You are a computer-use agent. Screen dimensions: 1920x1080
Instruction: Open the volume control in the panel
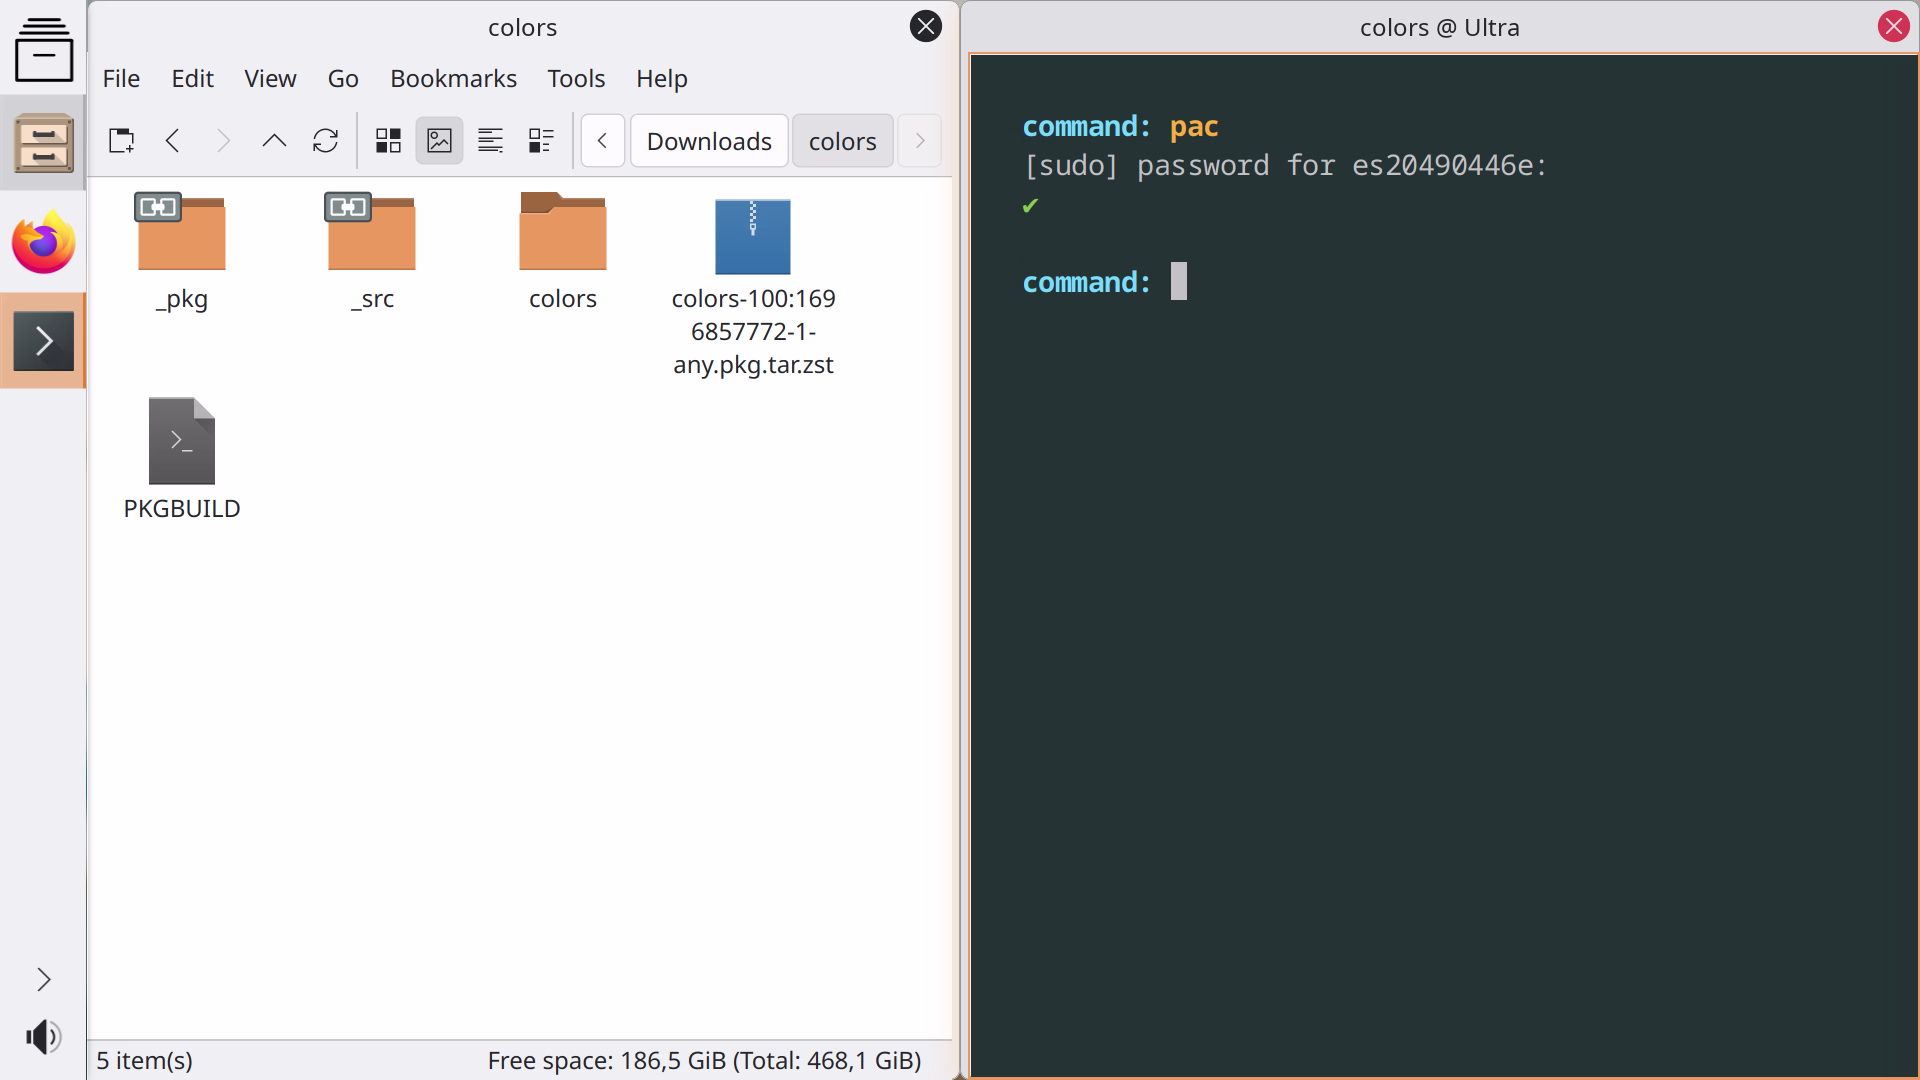pyautogui.click(x=44, y=1037)
